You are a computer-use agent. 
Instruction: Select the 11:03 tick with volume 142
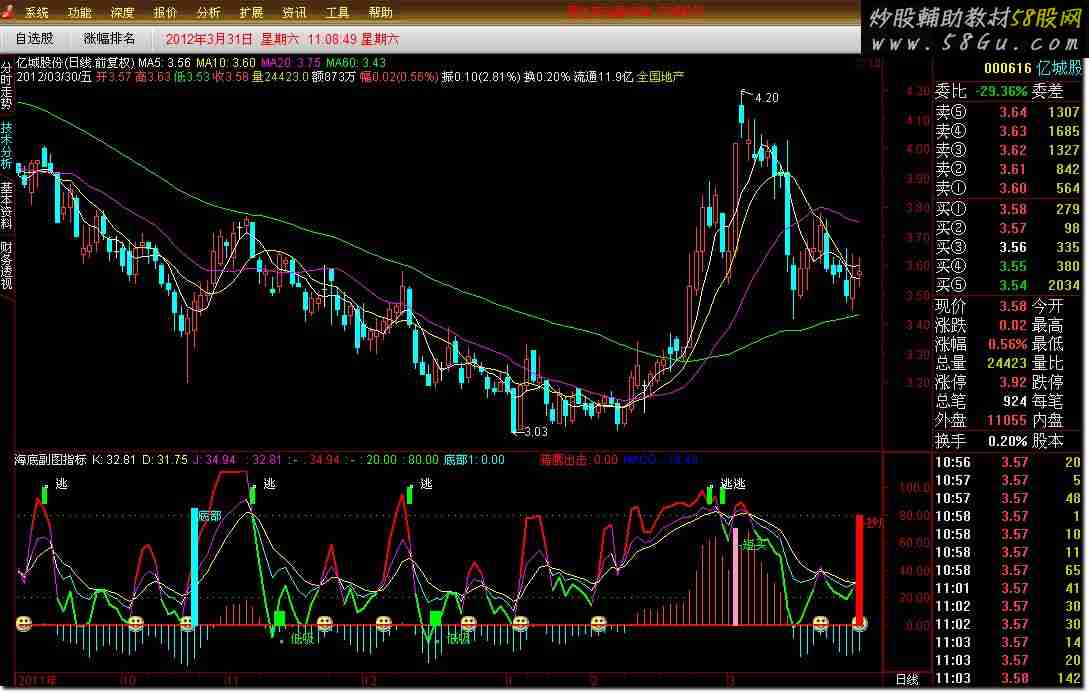1008,679
